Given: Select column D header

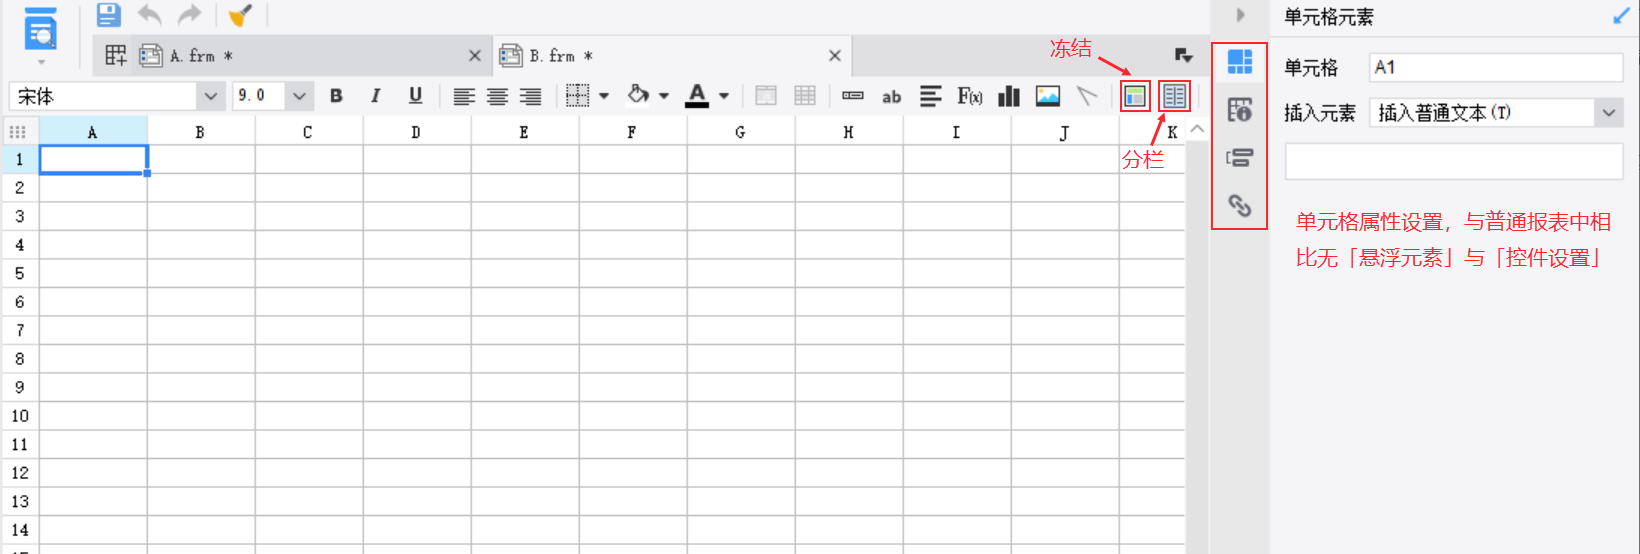Looking at the screenshot, I should click(415, 132).
